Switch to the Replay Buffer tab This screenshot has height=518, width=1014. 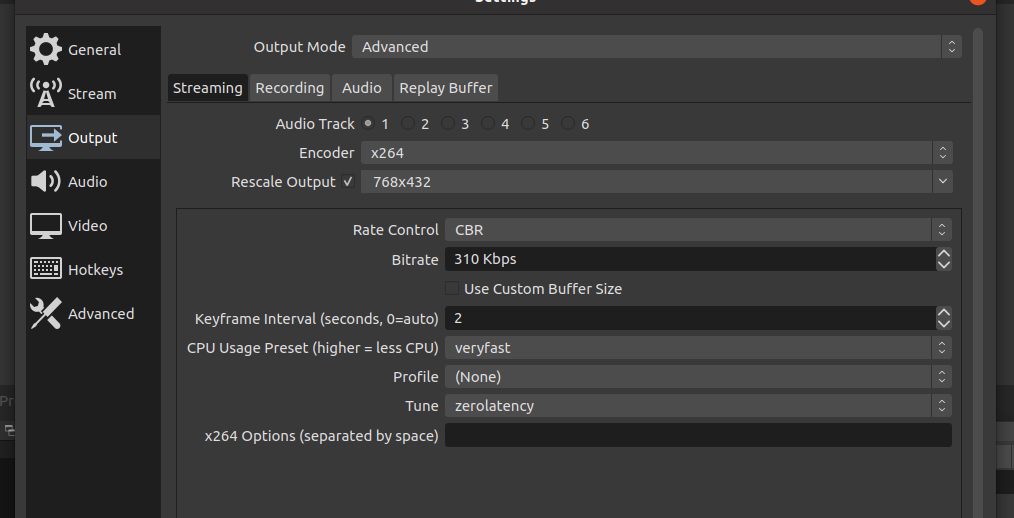point(446,88)
